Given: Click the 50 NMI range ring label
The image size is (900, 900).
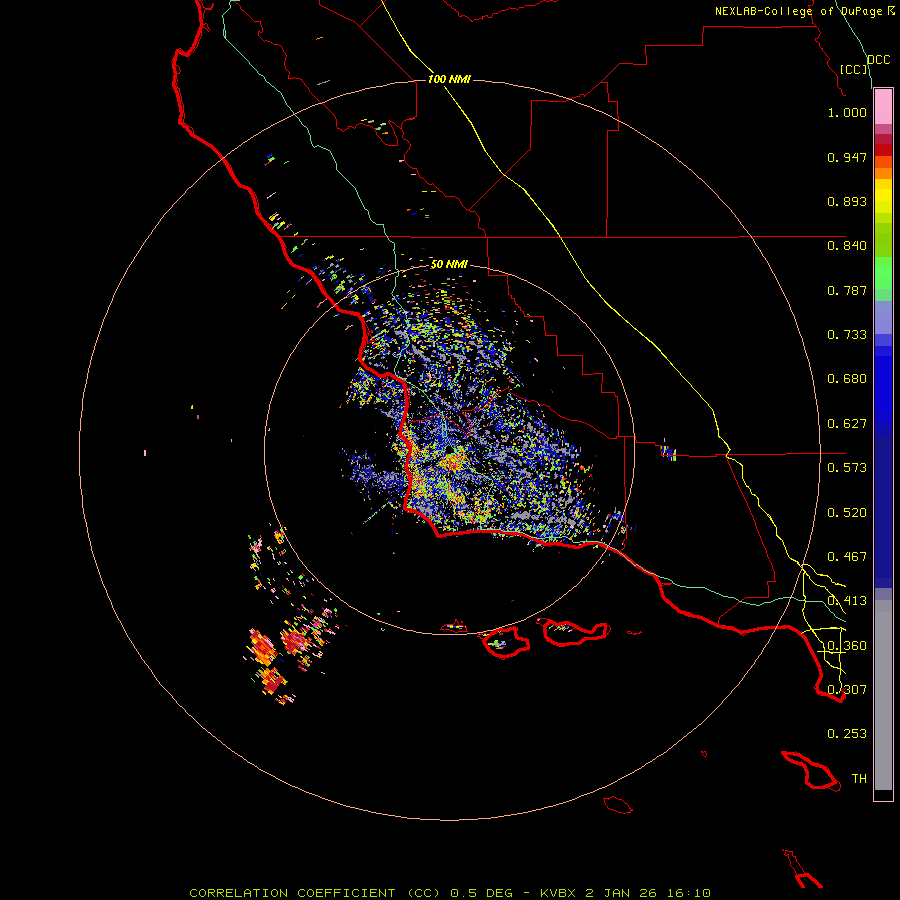Looking at the screenshot, I should (449, 265).
